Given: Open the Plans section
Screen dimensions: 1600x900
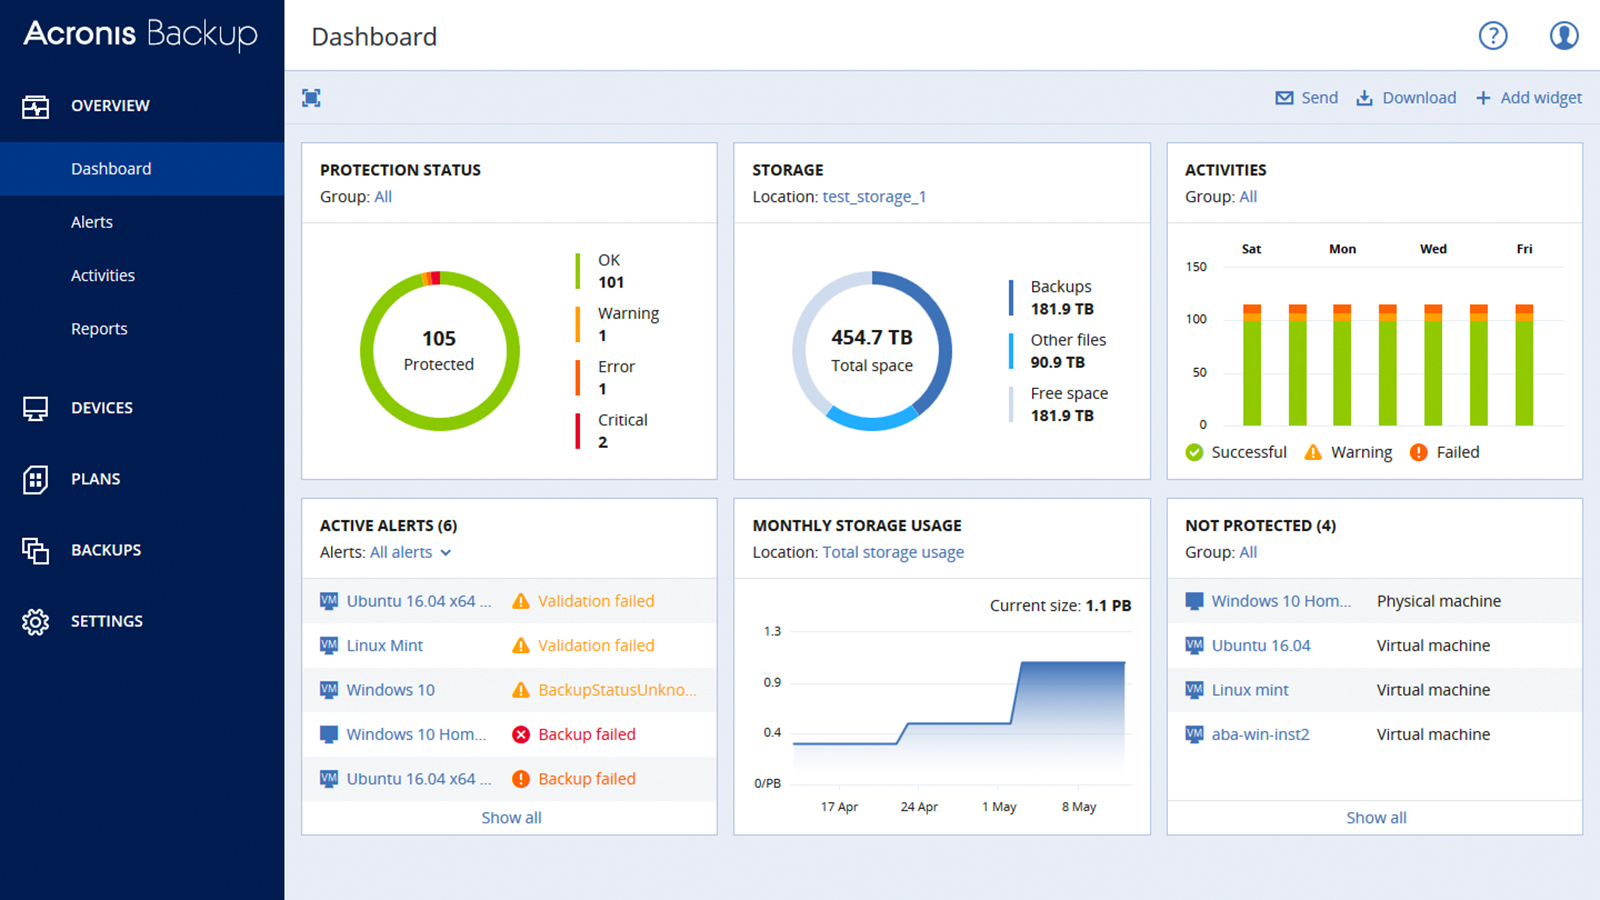Looking at the screenshot, I should 96,479.
